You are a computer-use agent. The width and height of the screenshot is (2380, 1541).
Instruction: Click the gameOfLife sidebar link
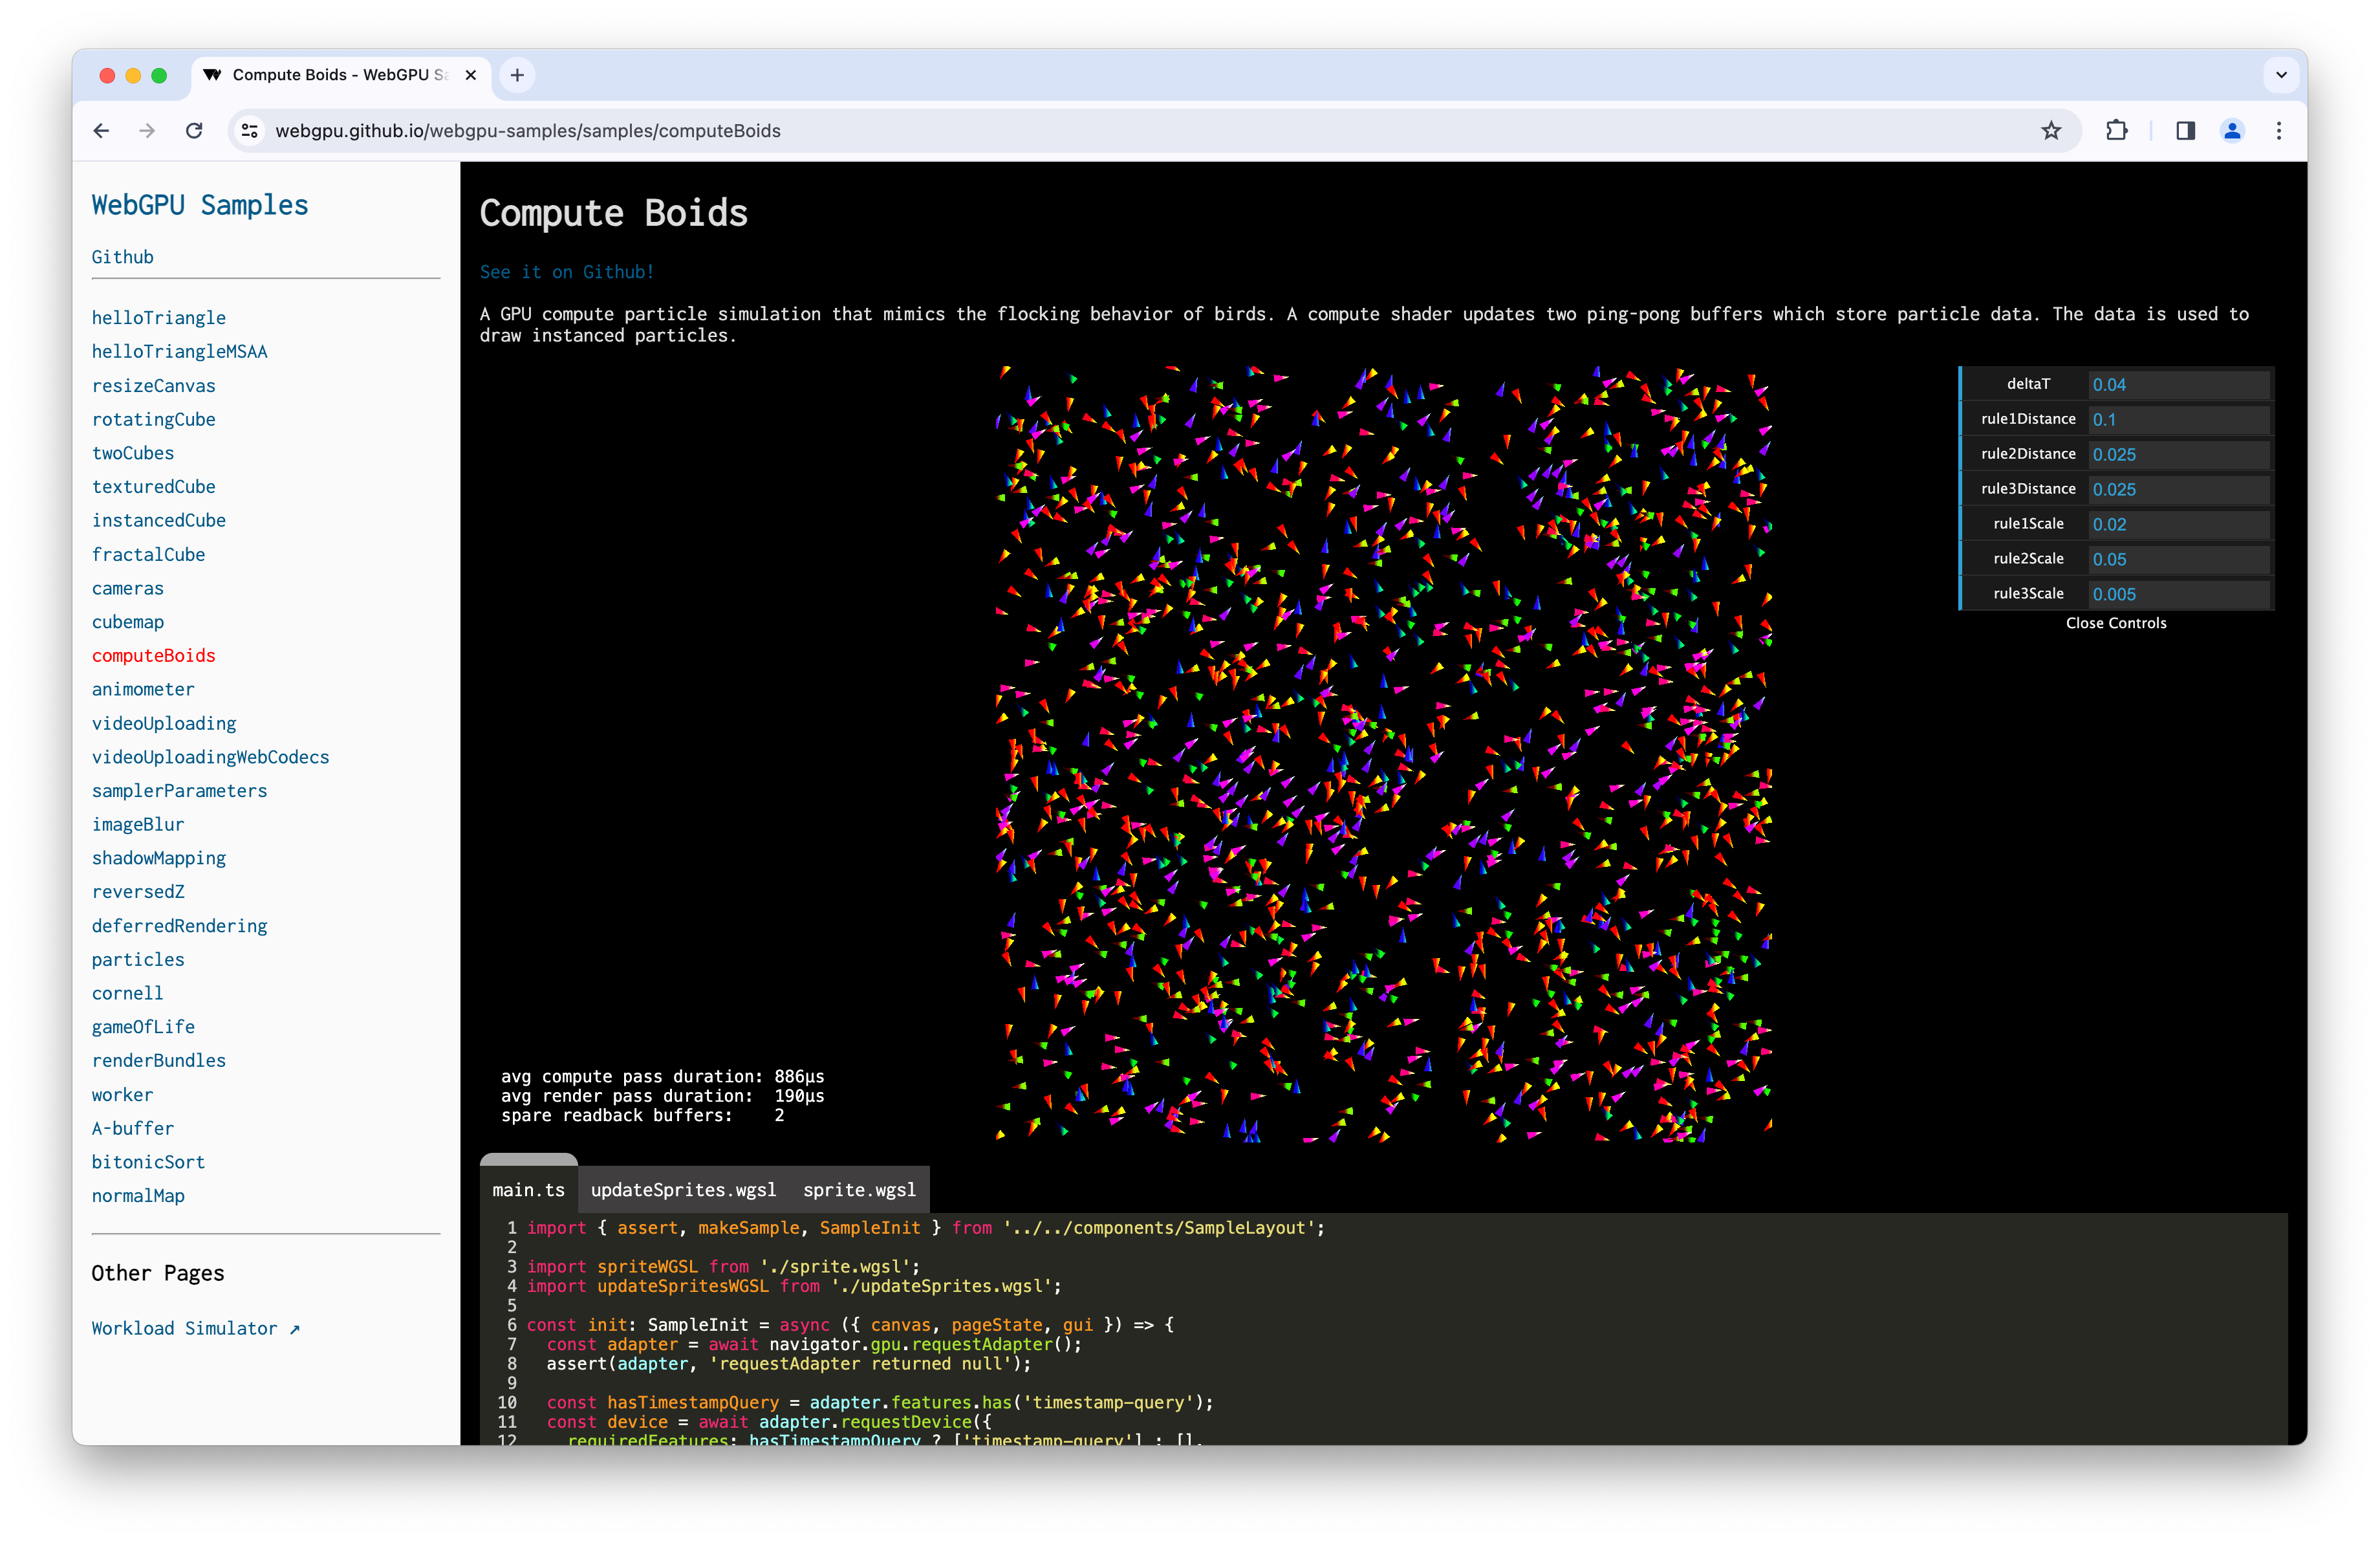coord(140,1025)
